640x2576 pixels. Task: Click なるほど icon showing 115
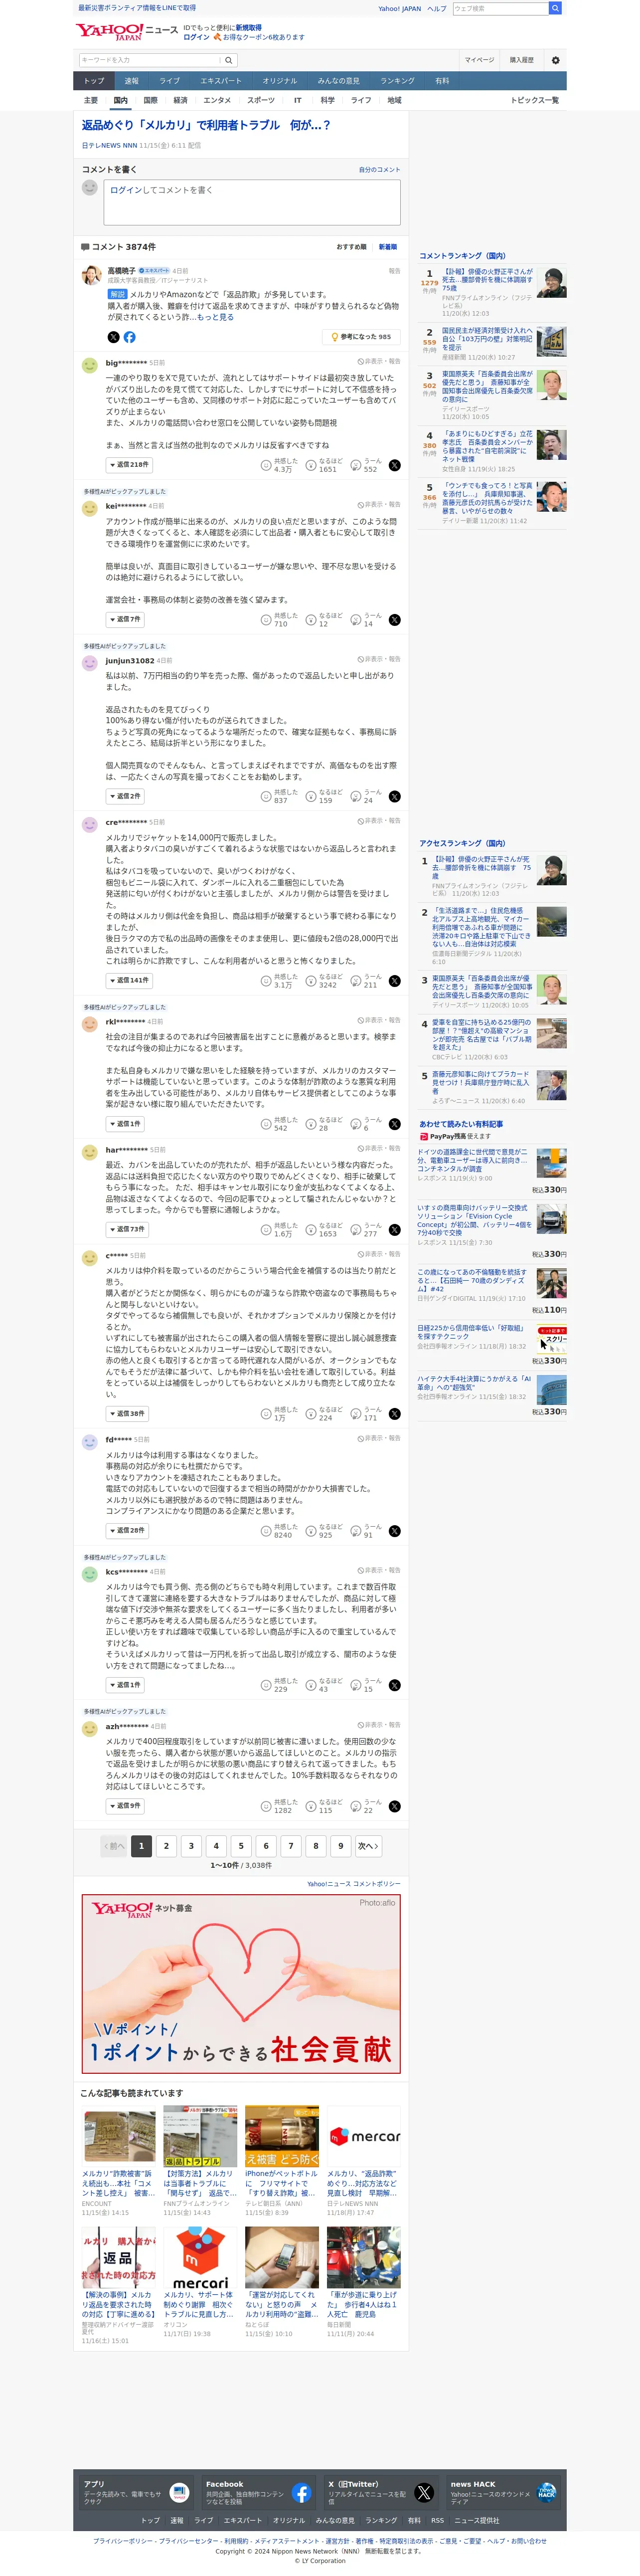pos(311,1806)
